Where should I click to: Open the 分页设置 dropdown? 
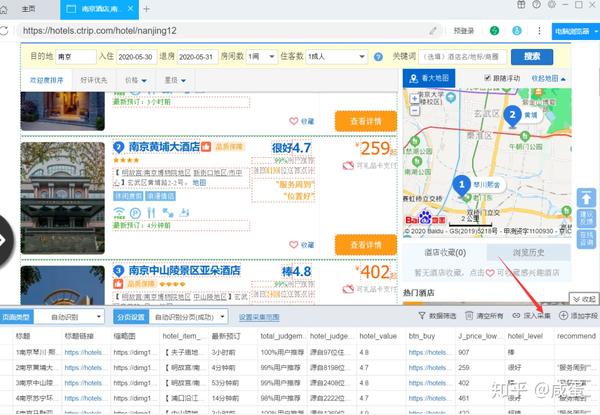188,317
